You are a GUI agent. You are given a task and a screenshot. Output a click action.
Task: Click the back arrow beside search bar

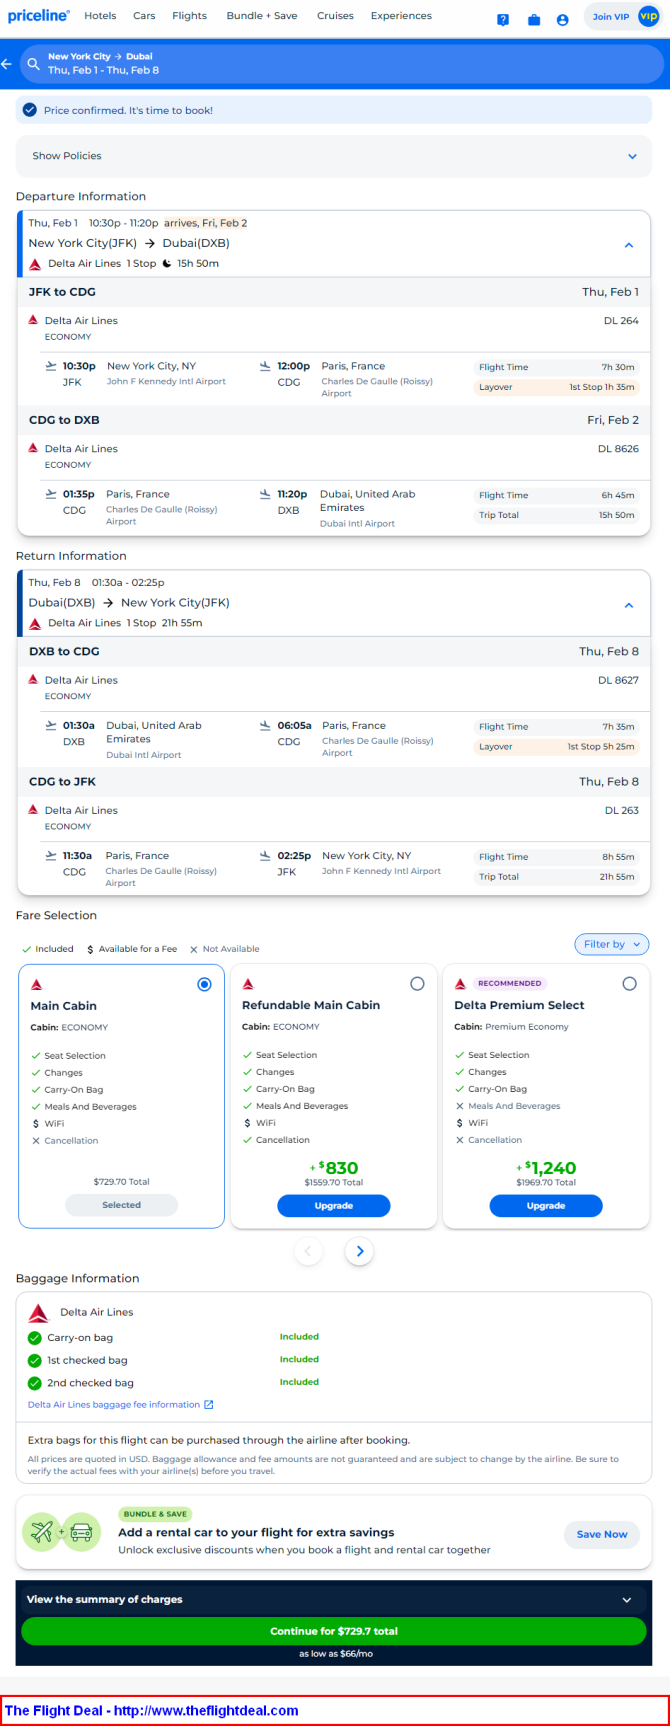pos(7,64)
